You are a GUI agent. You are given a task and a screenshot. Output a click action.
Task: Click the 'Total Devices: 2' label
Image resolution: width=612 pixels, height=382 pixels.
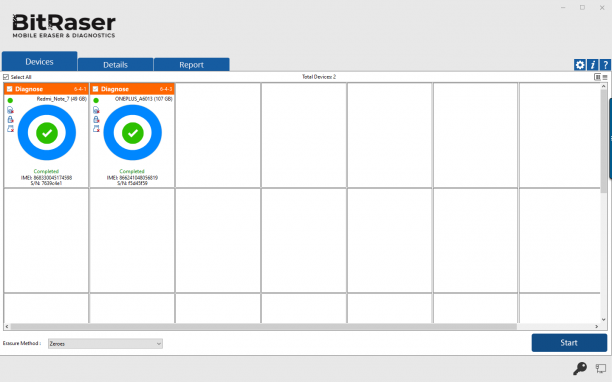[x=319, y=77]
